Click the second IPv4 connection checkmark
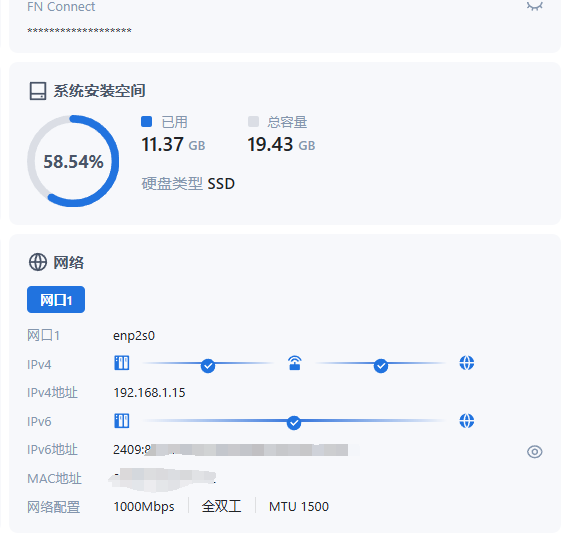573x540 pixels. pyautogui.click(x=381, y=366)
